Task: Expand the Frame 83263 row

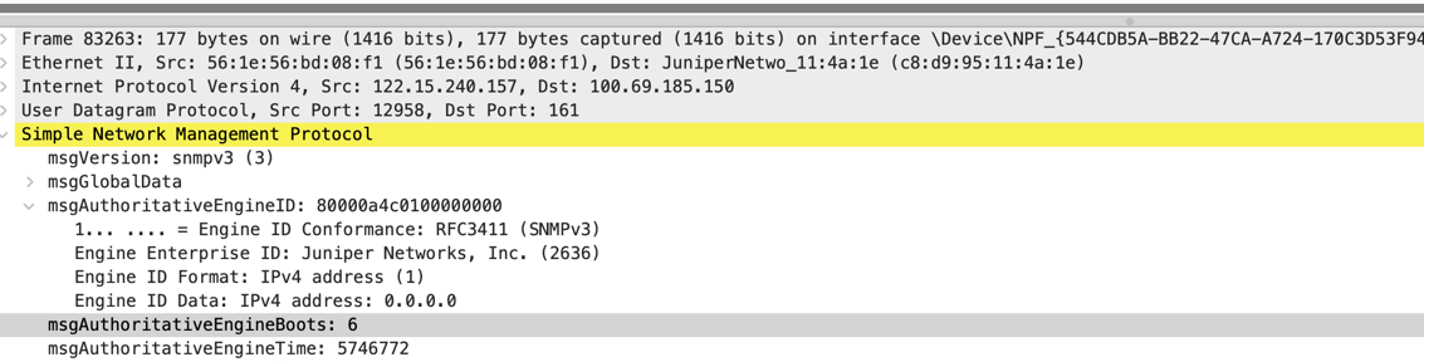Action: click(5, 39)
